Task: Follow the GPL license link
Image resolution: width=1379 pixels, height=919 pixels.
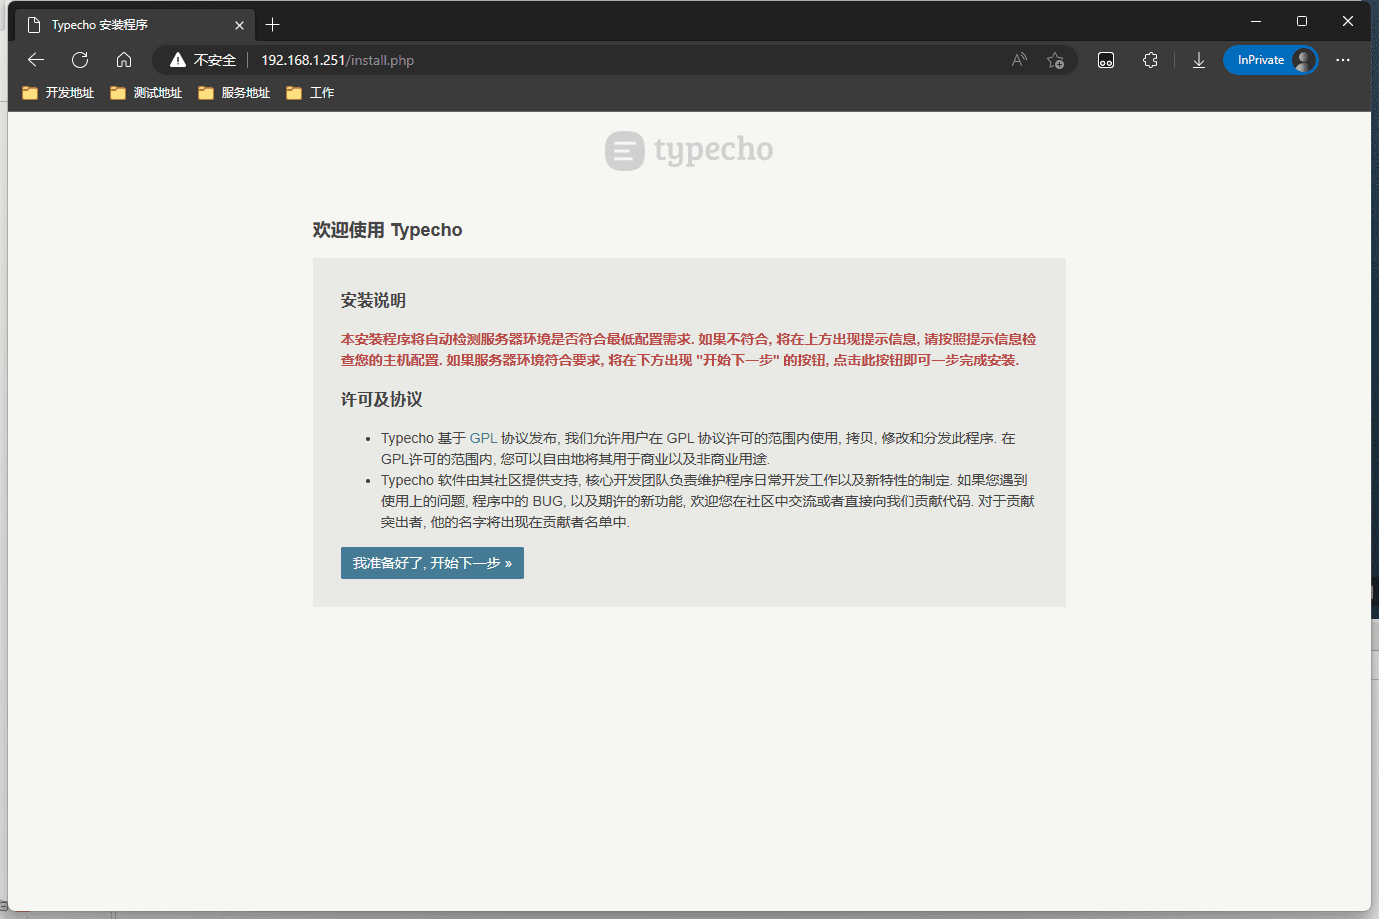Action: point(483,438)
